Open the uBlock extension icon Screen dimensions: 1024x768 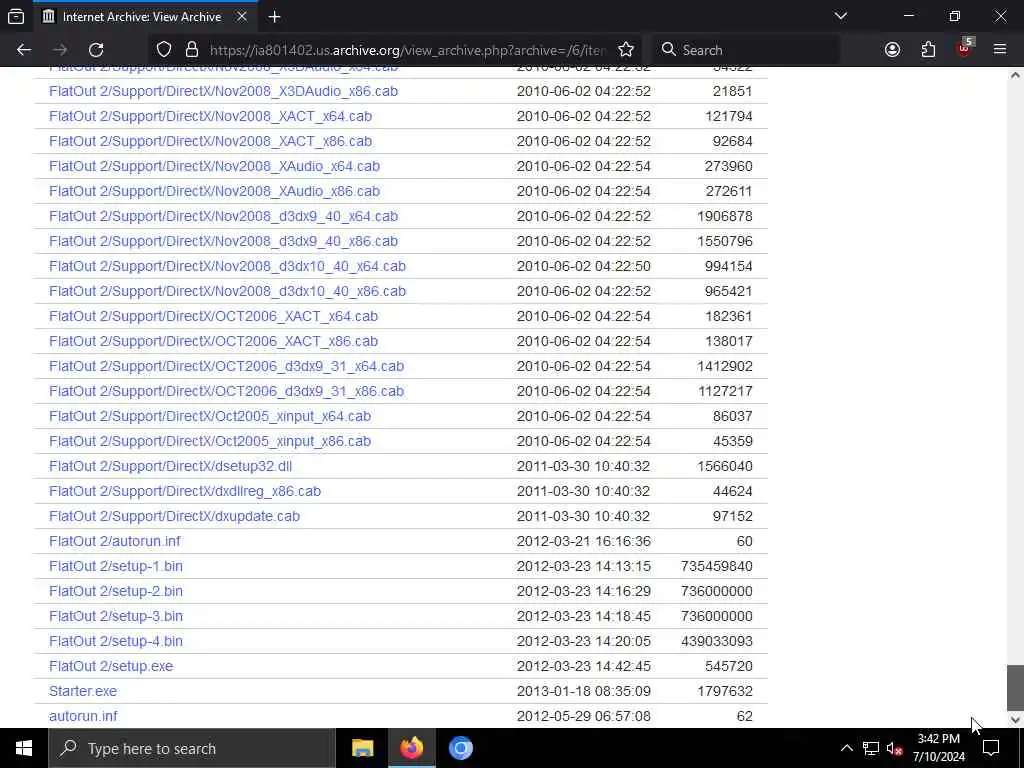[965, 48]
